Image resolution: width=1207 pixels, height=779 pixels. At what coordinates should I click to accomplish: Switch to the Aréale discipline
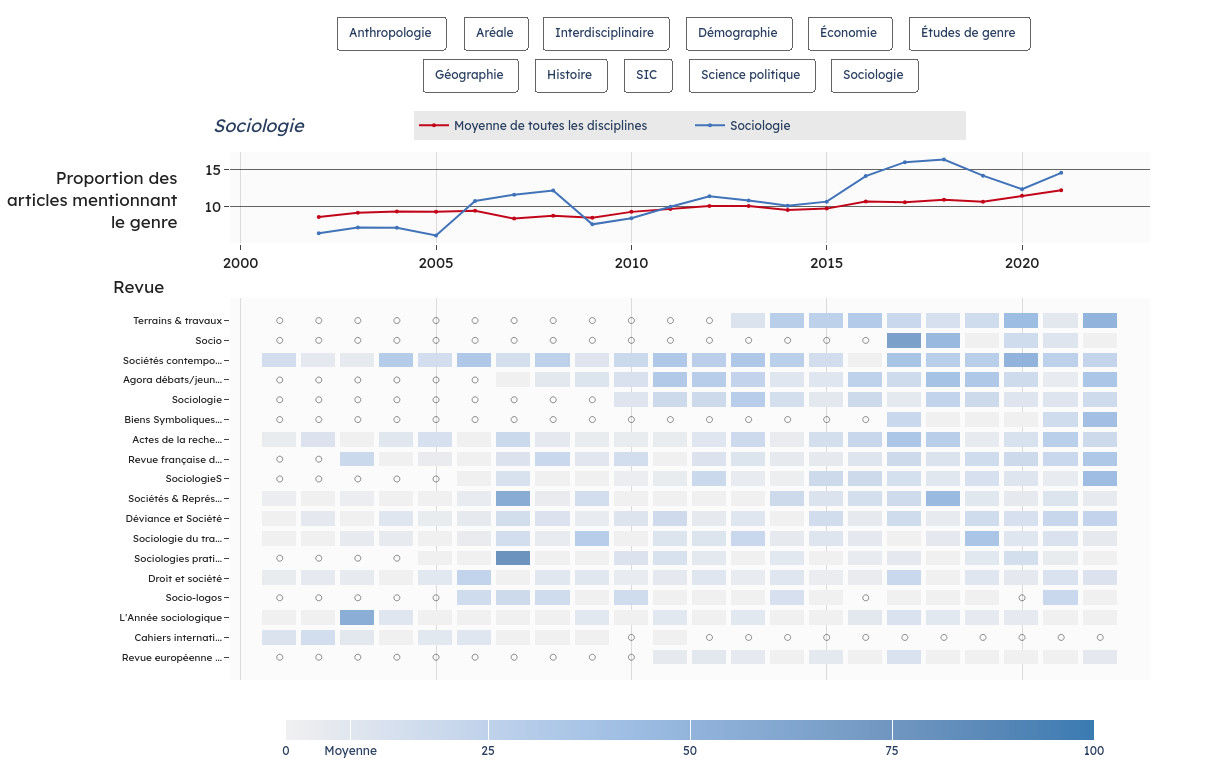495,33
